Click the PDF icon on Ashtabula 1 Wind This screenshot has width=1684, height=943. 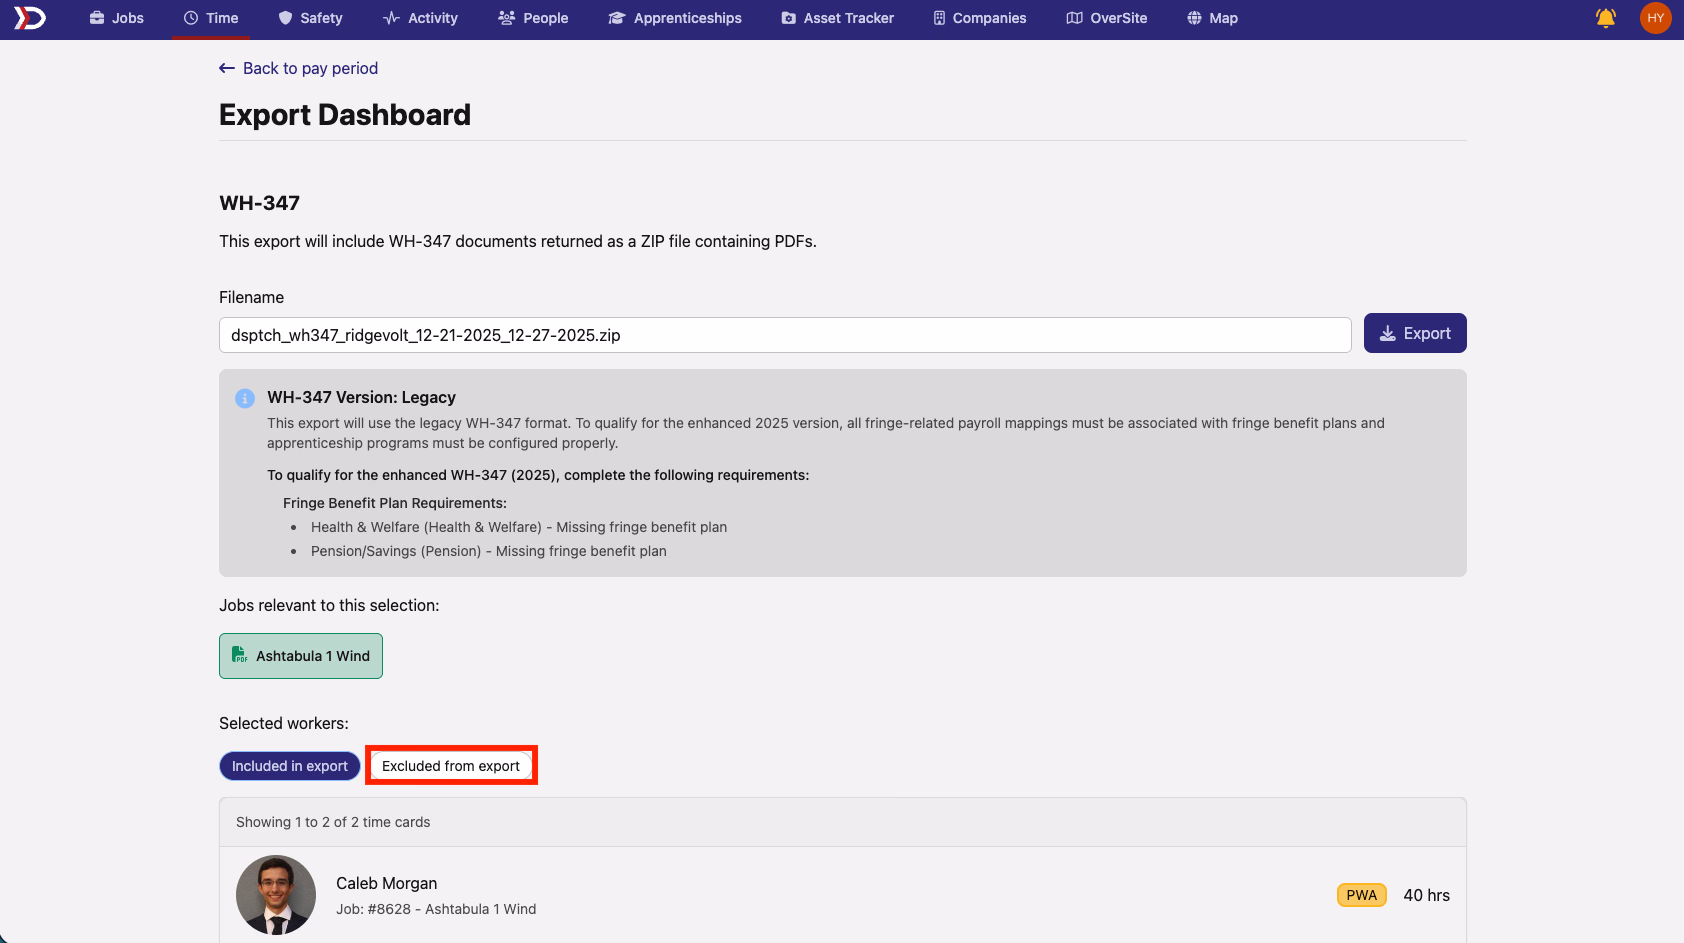click(239, 655)
